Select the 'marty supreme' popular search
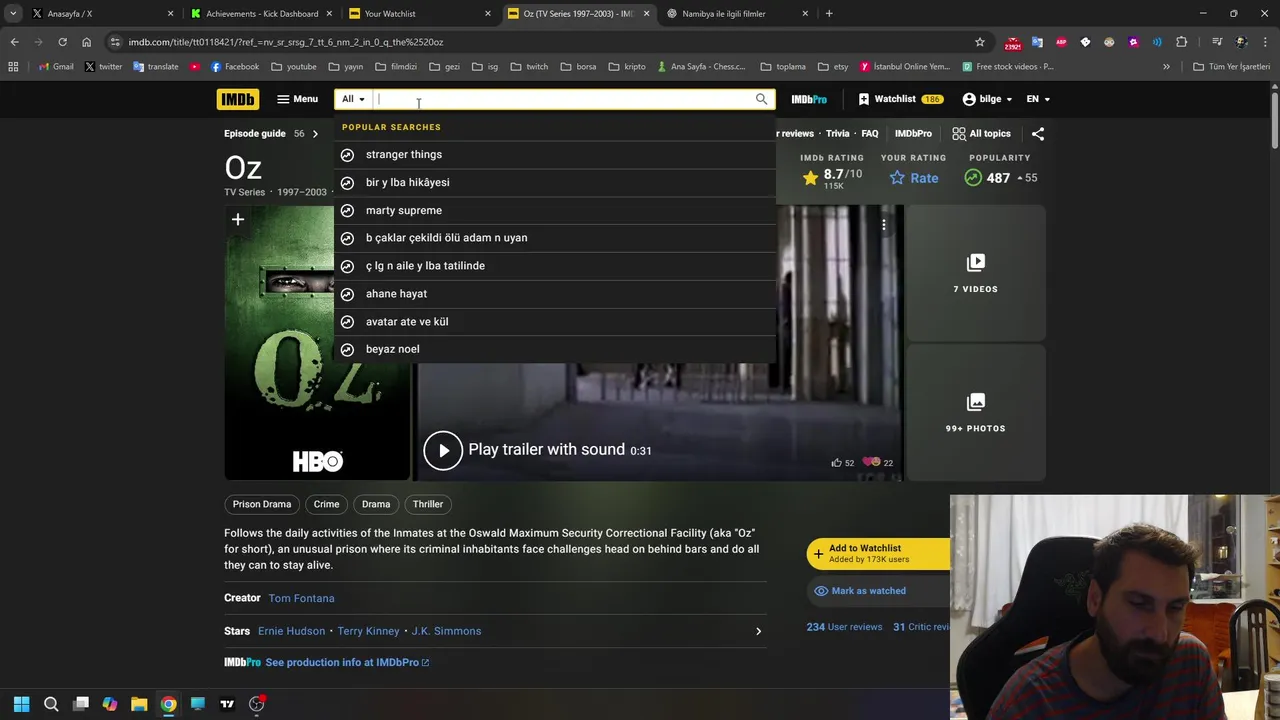This screenshot has height=720, width=1280. 555,211
